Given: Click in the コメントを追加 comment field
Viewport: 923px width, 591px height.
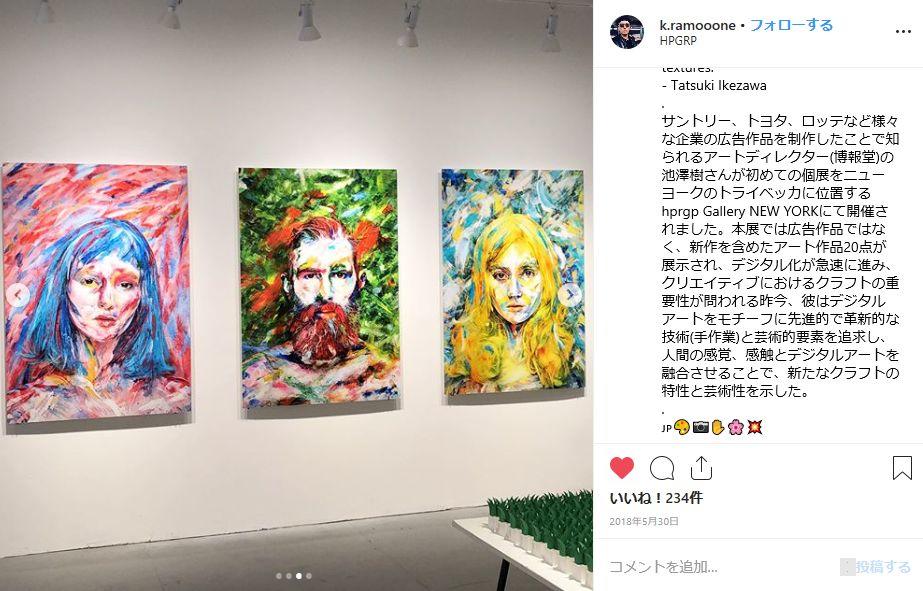Looking at the screenshot, I should tap(723, 566).
